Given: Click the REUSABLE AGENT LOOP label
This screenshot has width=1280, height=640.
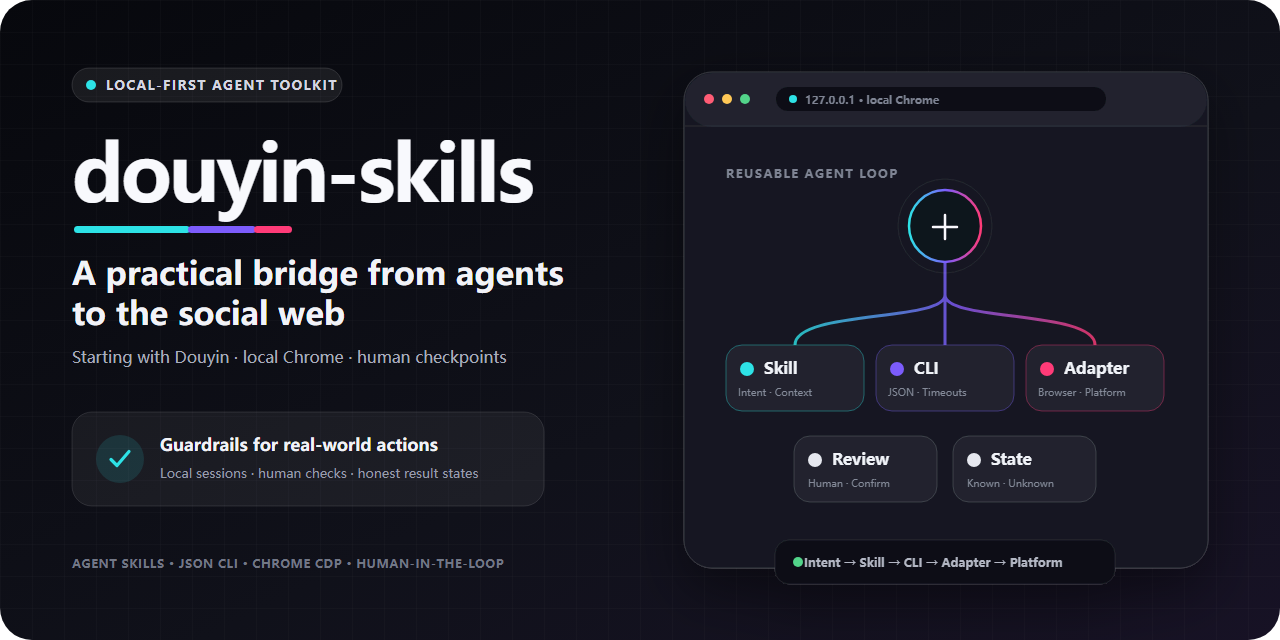Looking at the screenshot, I should coord(812,174).
